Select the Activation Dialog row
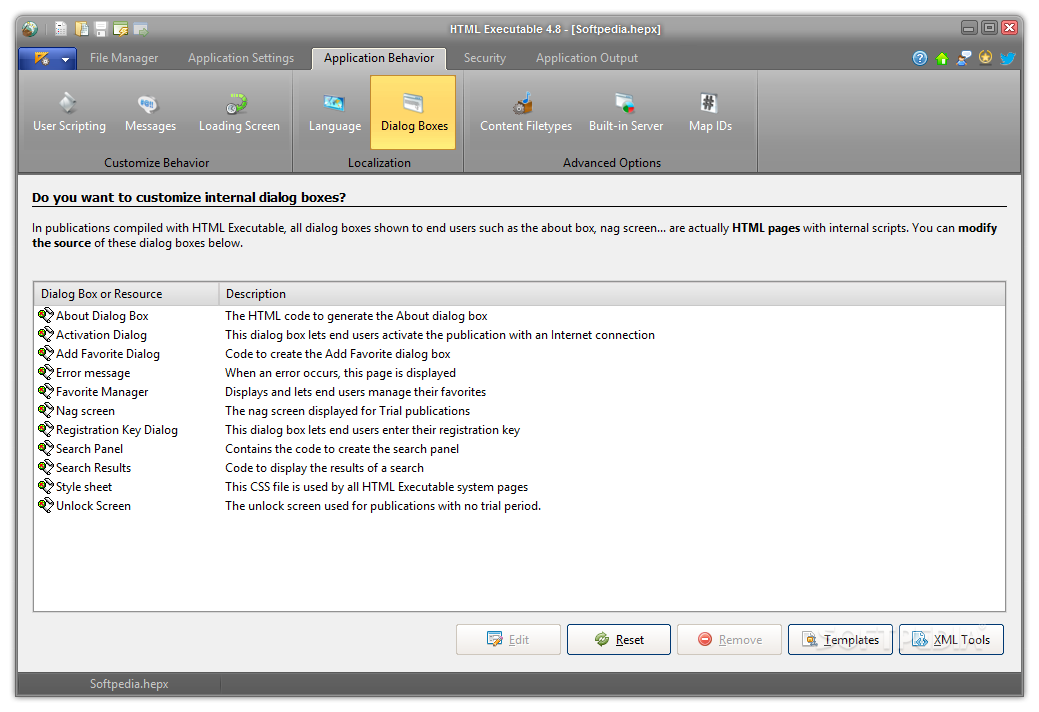This screenshot has width=1039, height=712. [519, 334]
